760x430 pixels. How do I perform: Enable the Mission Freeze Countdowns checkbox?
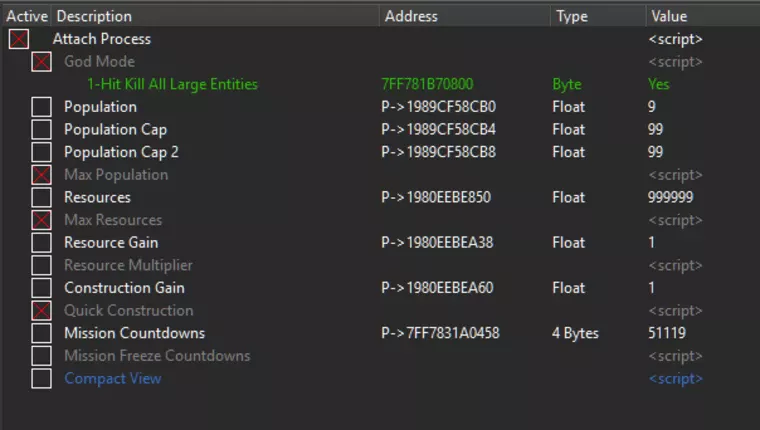point(41,356)
